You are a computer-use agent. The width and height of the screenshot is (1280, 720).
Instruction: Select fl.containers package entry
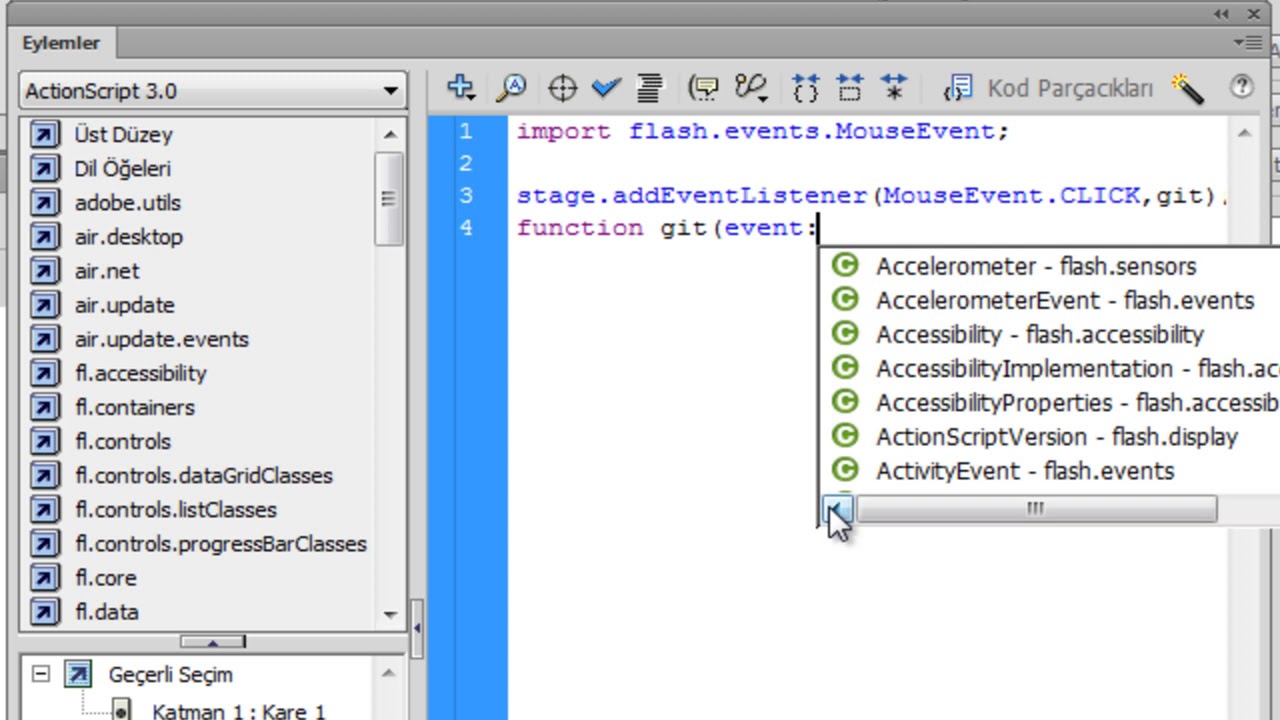coord(135,407)
